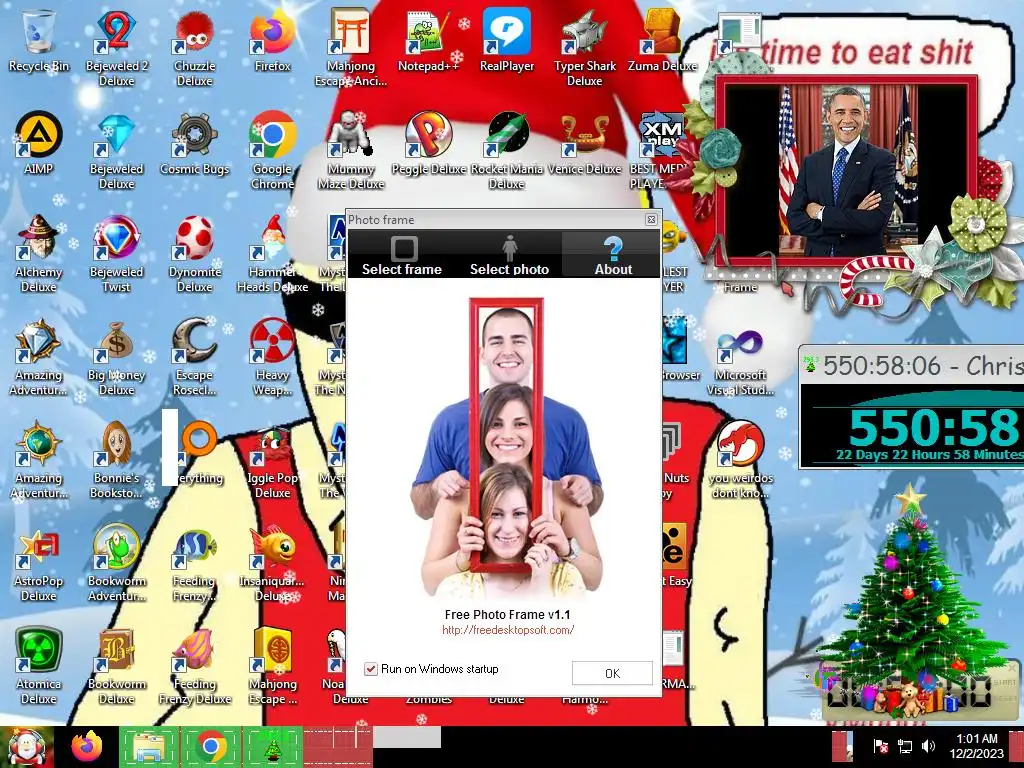Launch Chuzzle Deluxe shortcut
Image resolution: width=1024 pixels, height=768 pixels.
[195, 47]
